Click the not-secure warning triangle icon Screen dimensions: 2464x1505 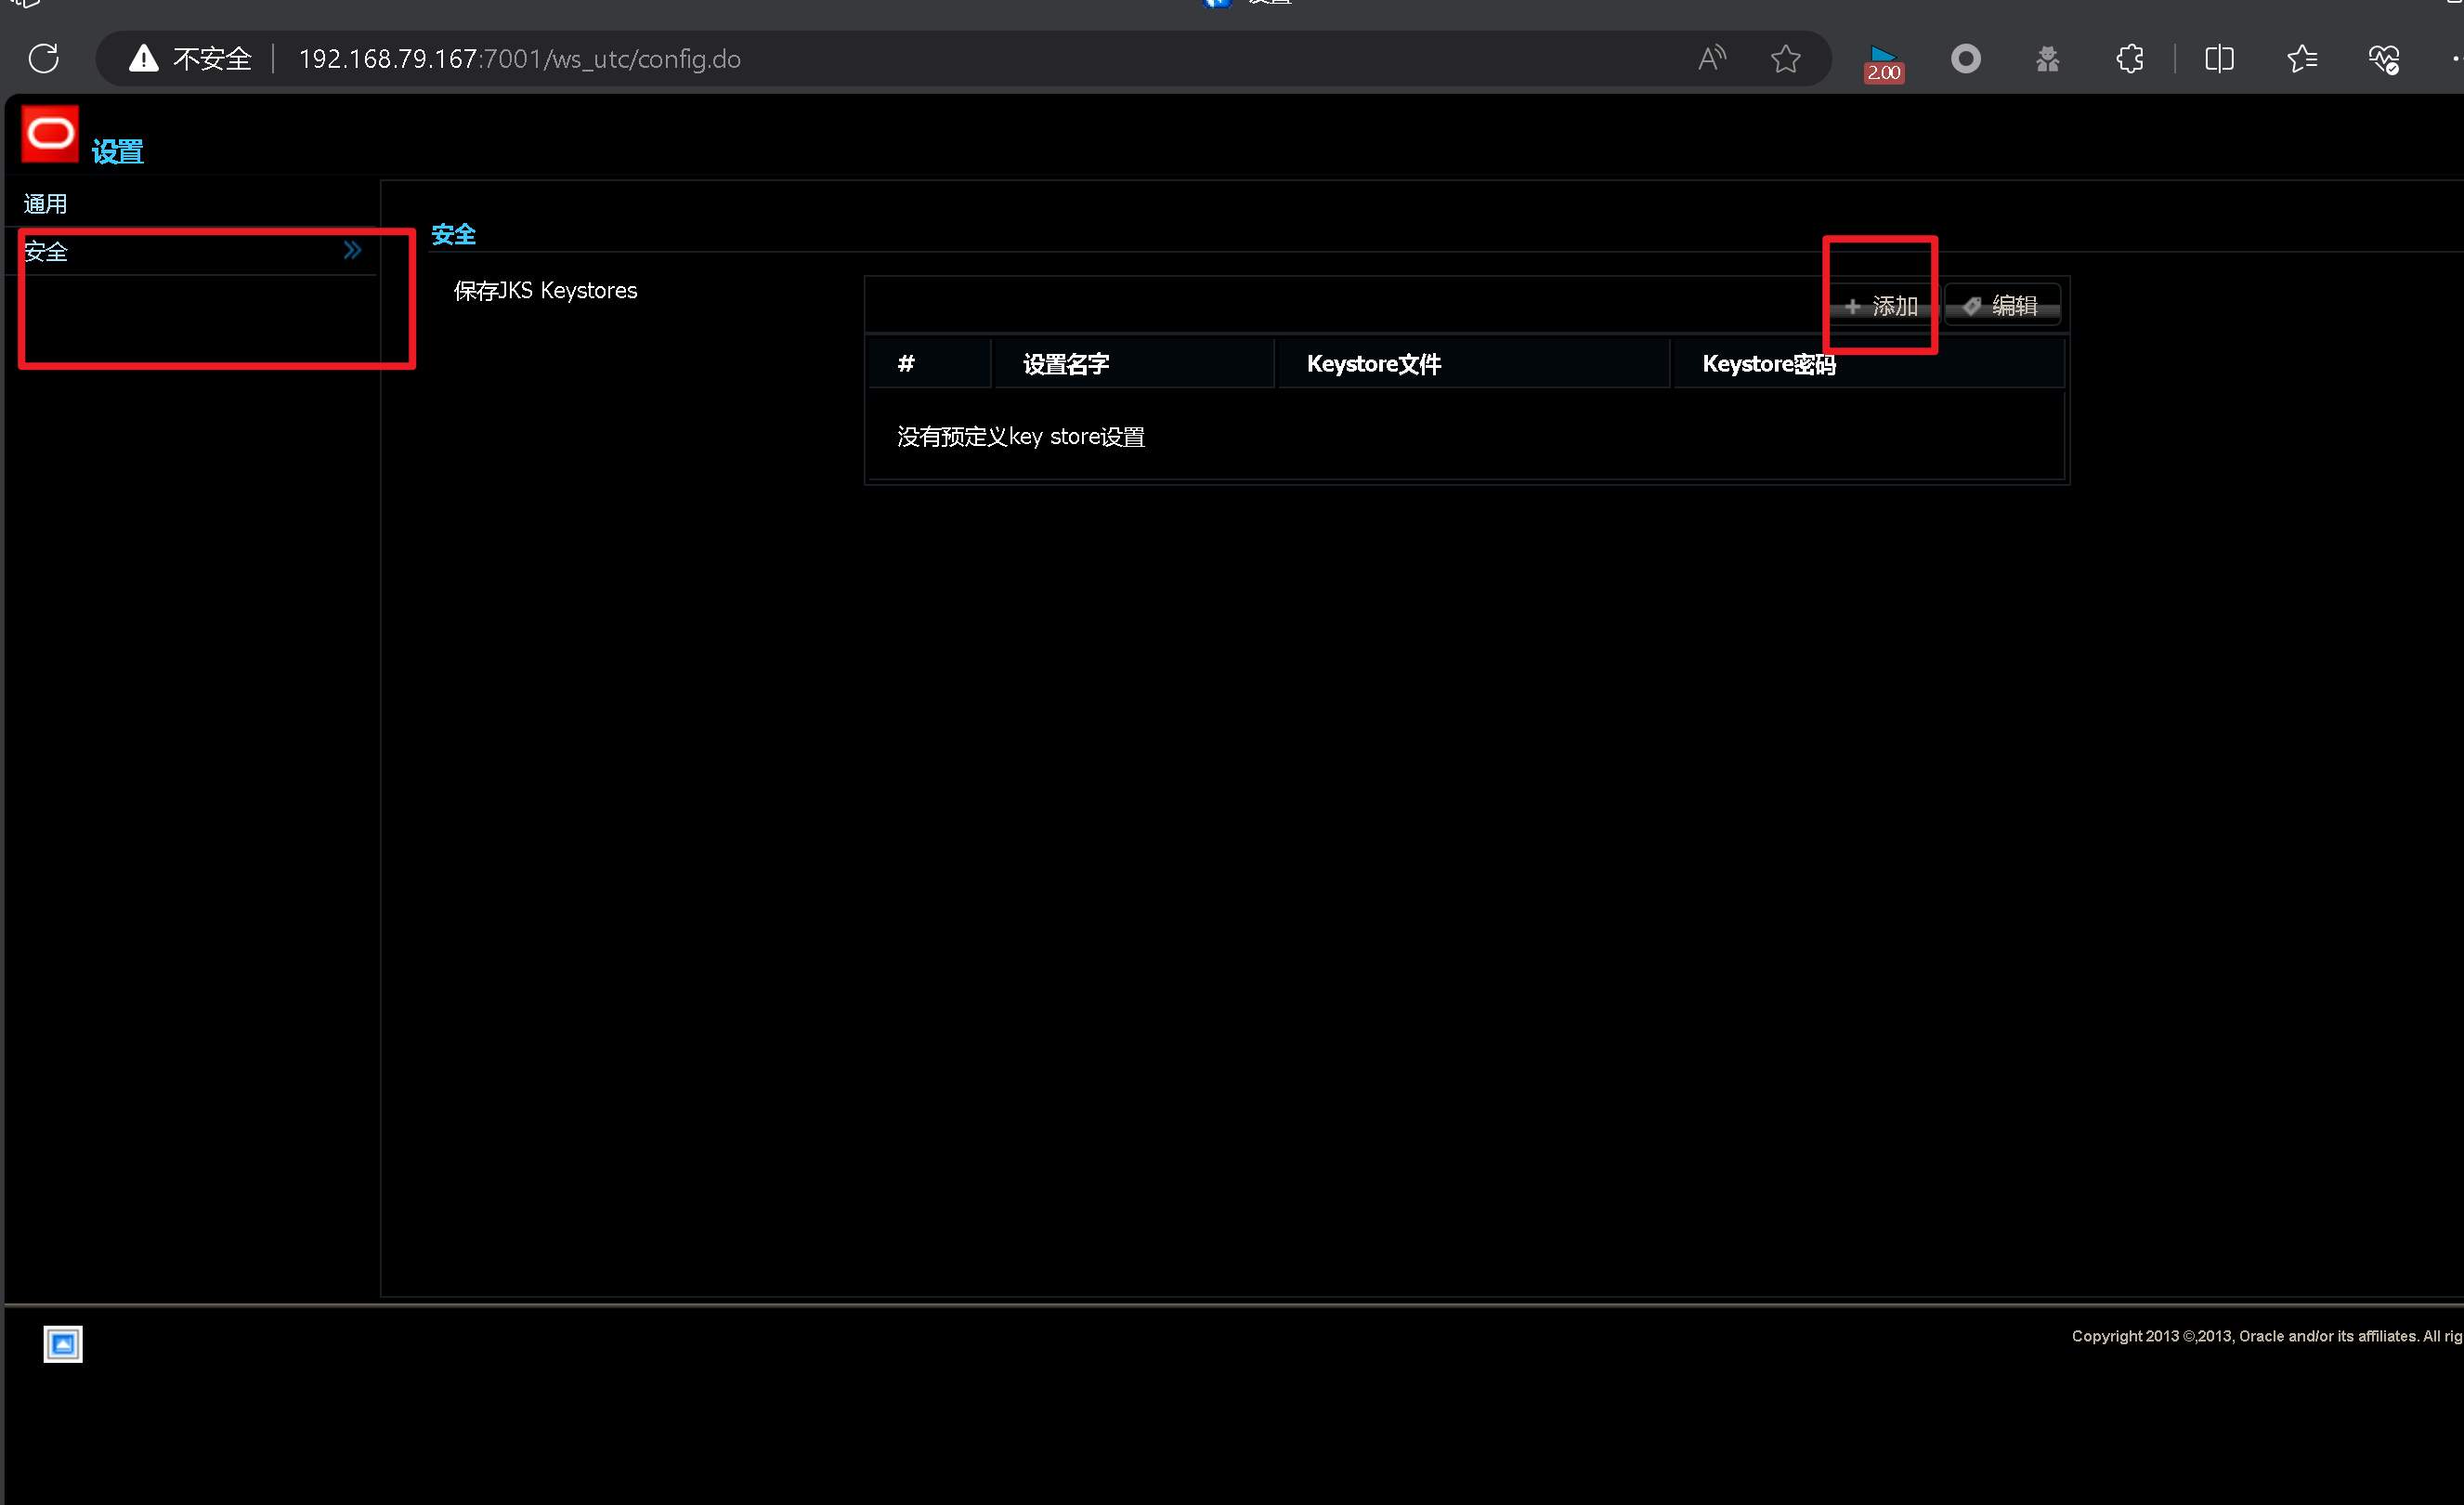[x=144, y=59]
